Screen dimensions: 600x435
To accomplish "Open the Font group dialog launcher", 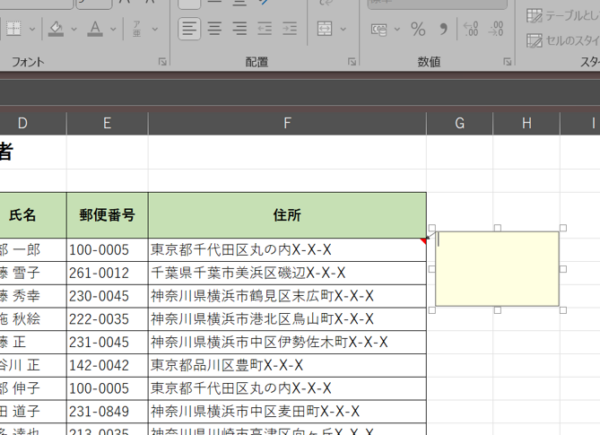I will point(162,62).
